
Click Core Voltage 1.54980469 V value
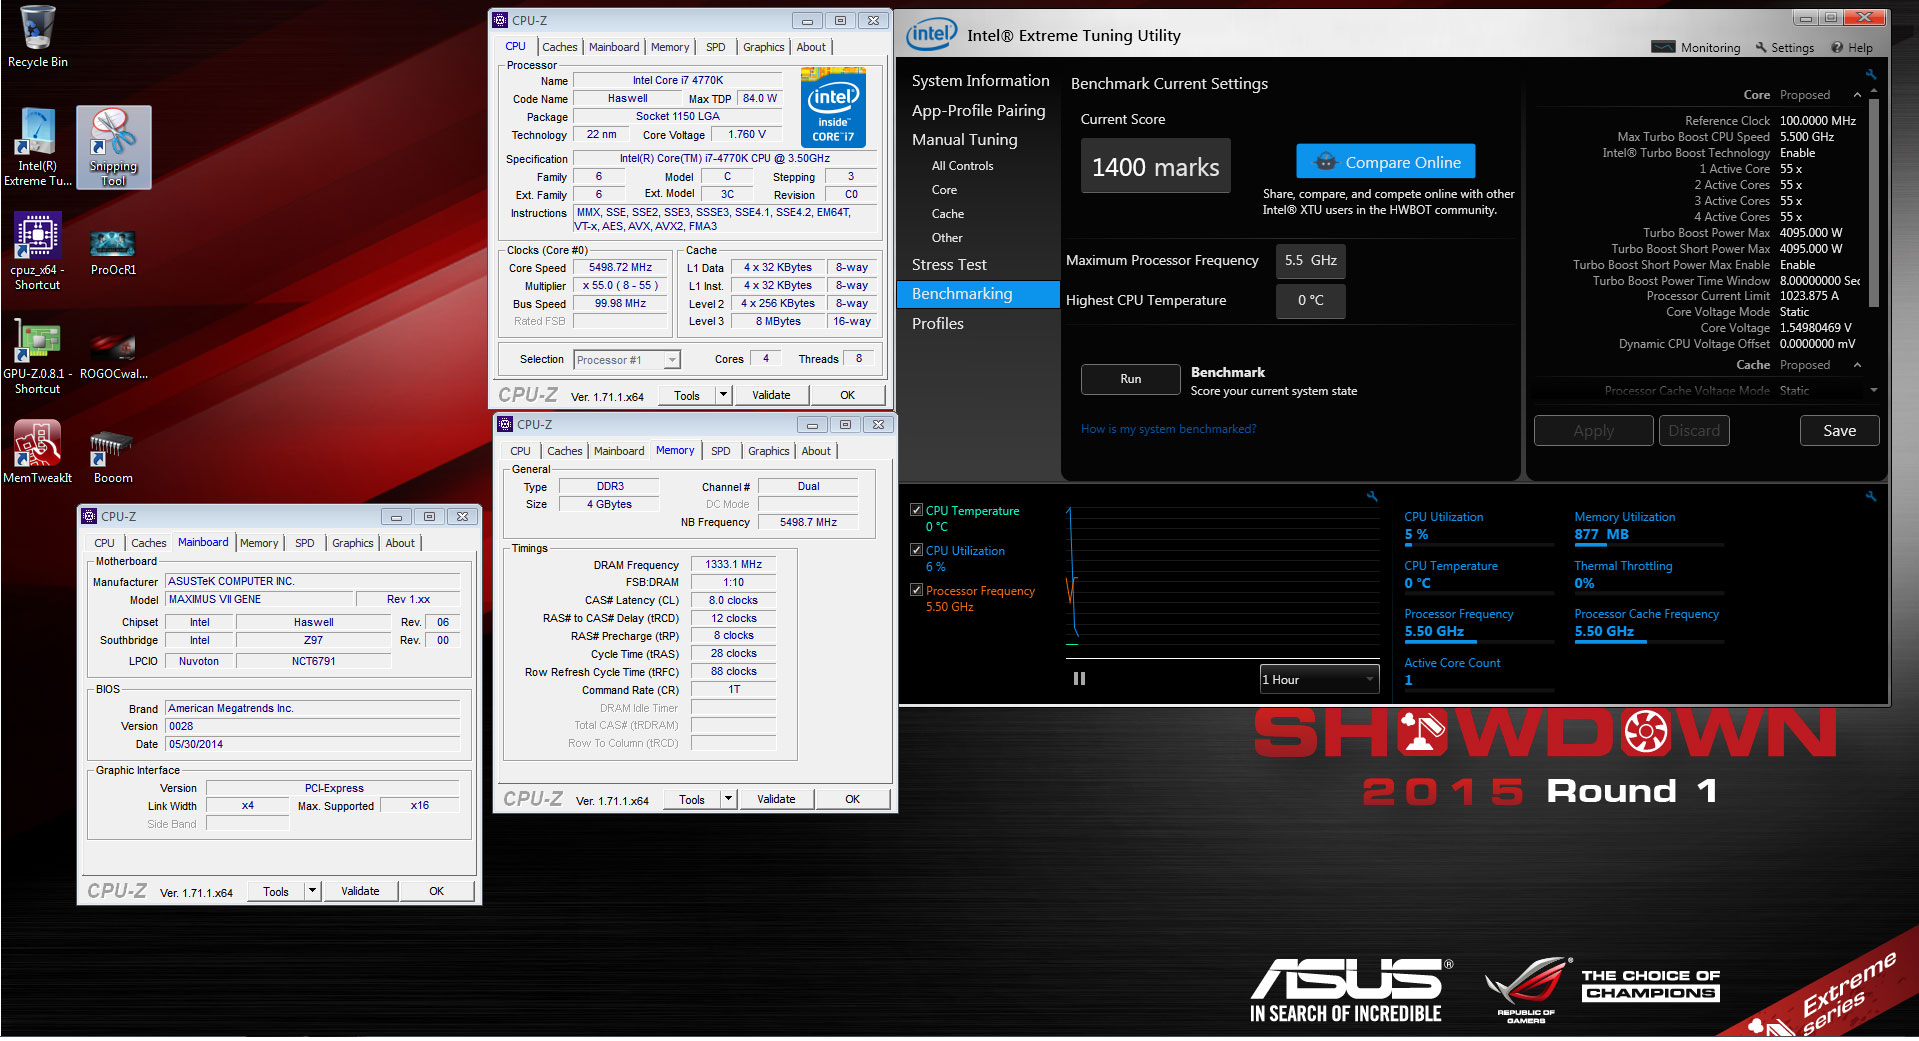coord(1815,328)
